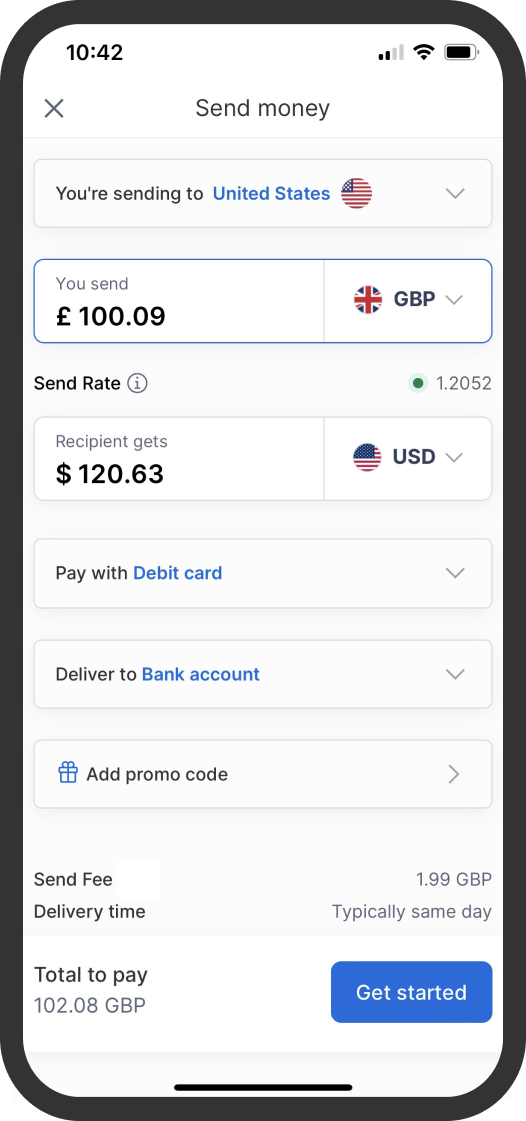Tap the Wi-Fi icon in status bar
This screenshot has height=1121, width=526.
[x=424, y=52]
